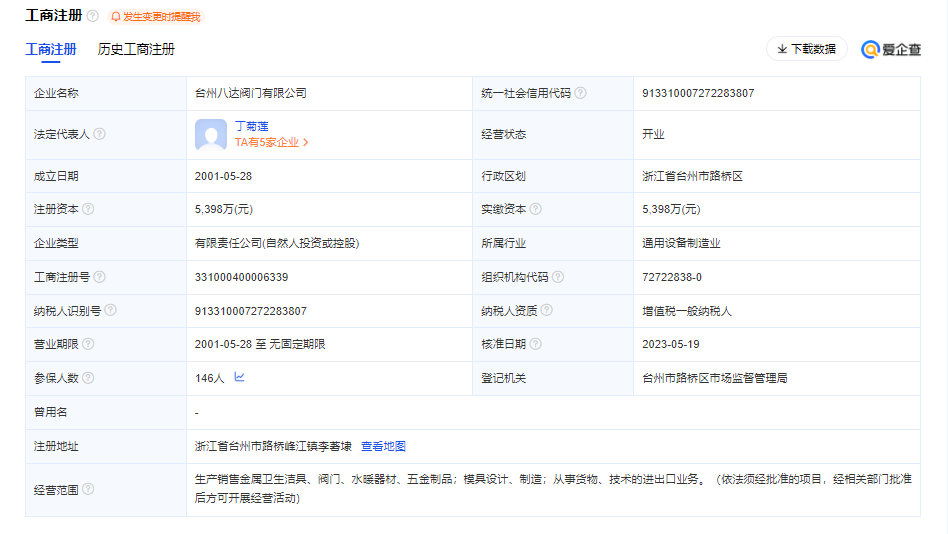Switch to the 历史工商注册 tab
The height and width of the screenshot is (534, 948).
(136, 49)
